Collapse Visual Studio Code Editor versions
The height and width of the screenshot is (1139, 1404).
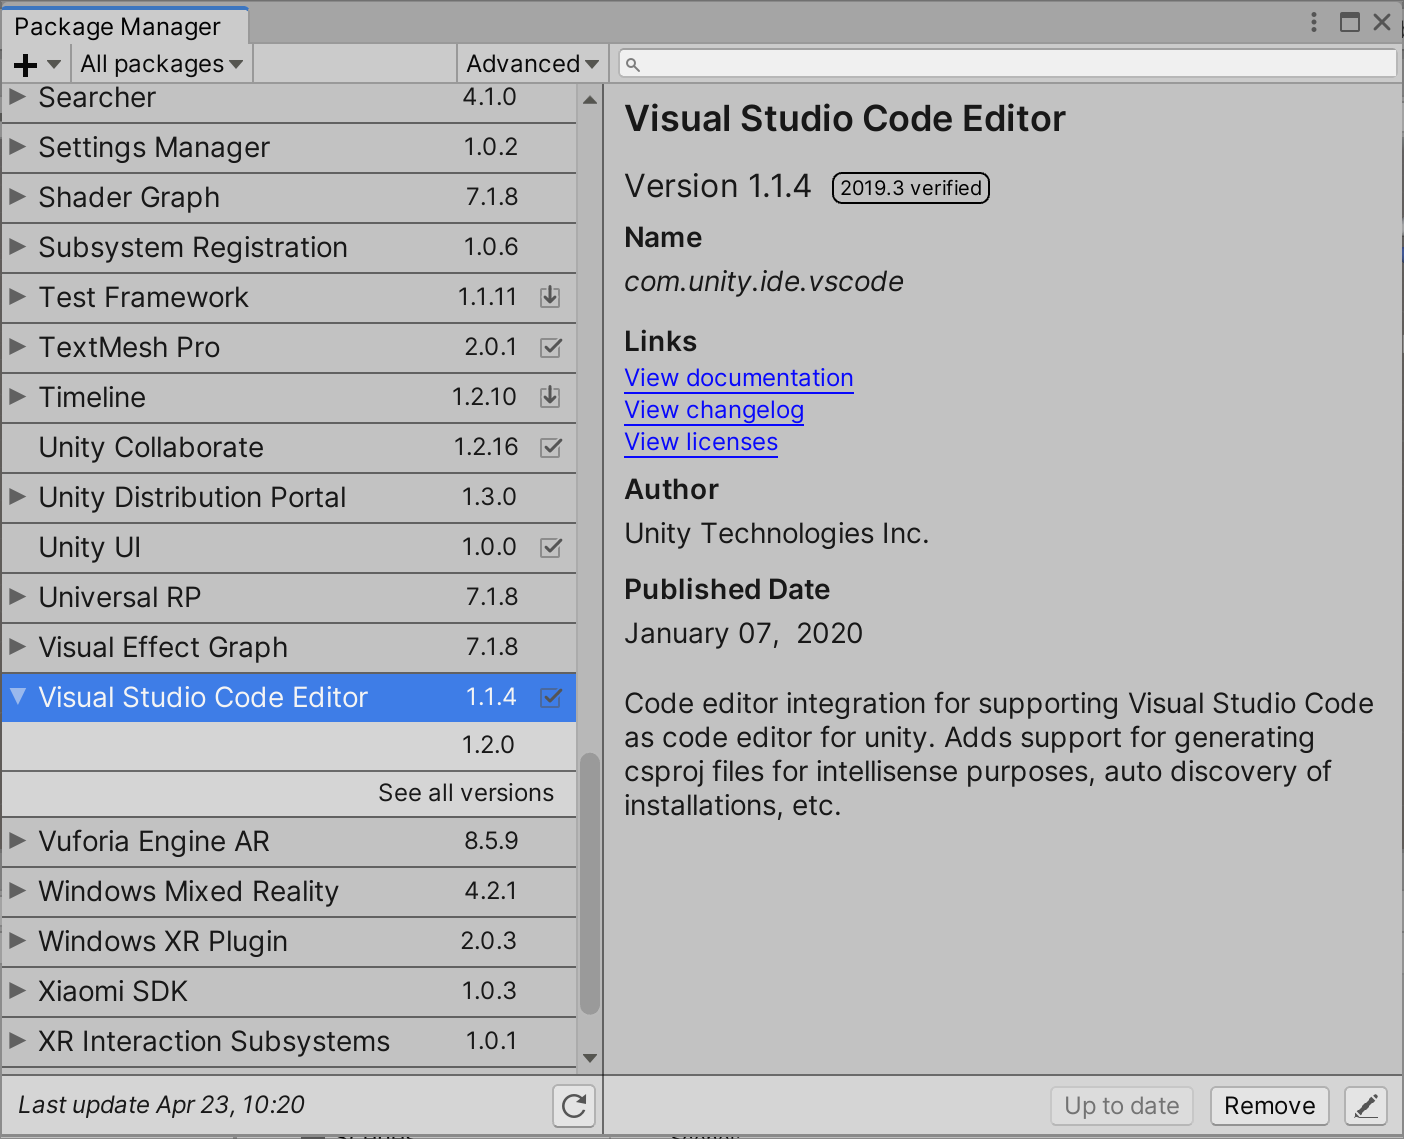17,697
